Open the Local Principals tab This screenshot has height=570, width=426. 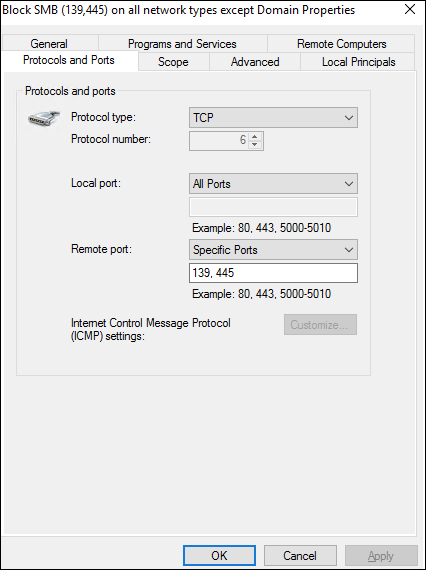(x=358, y=62)
